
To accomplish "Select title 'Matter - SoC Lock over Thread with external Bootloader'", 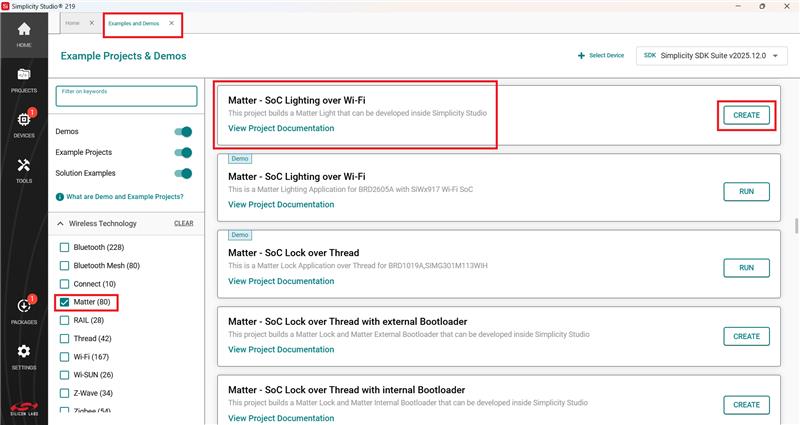I will coord(347,322).
